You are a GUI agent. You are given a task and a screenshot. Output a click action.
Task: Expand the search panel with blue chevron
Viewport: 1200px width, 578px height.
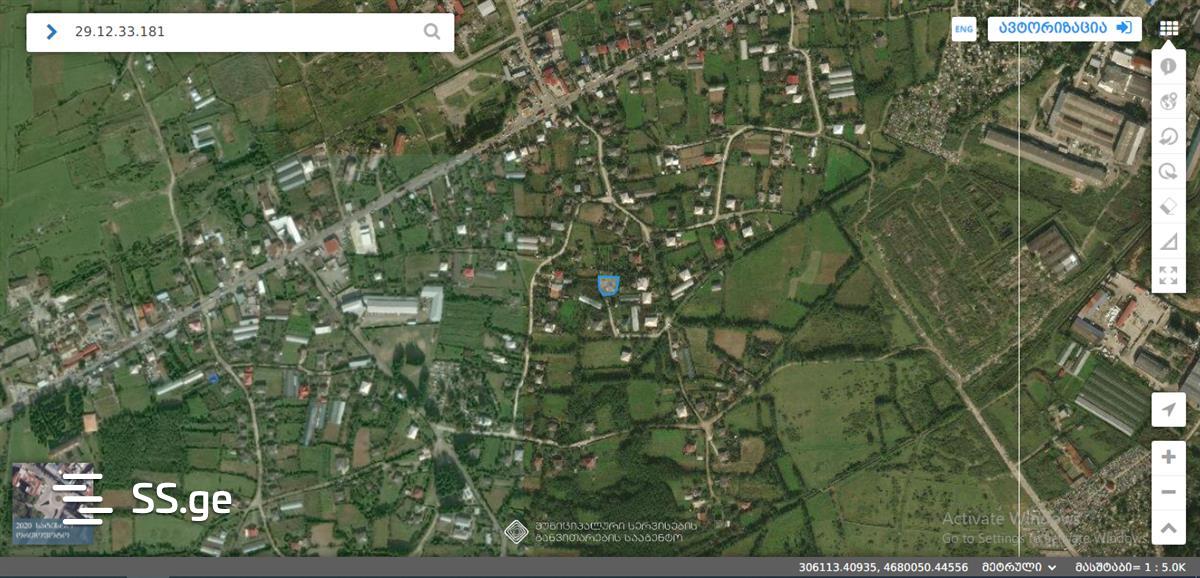click(52, 32)
